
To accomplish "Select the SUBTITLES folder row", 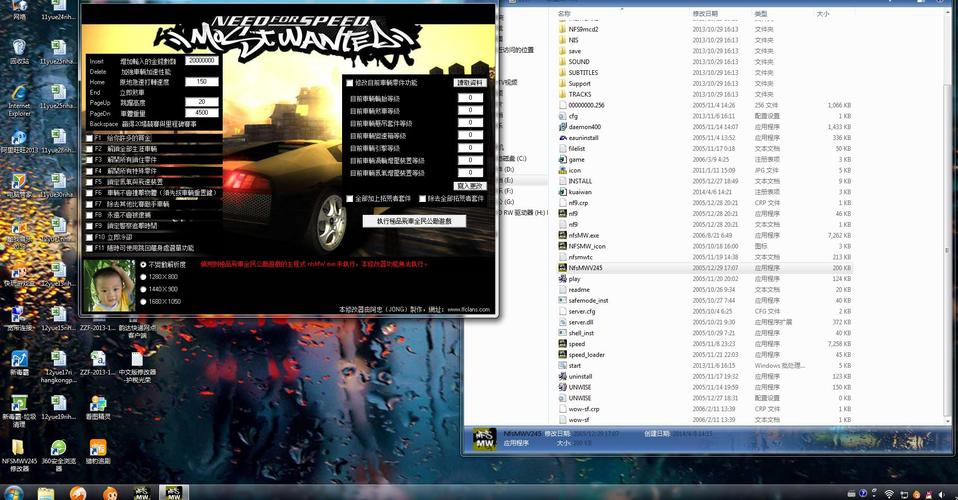I will (704, 73).
